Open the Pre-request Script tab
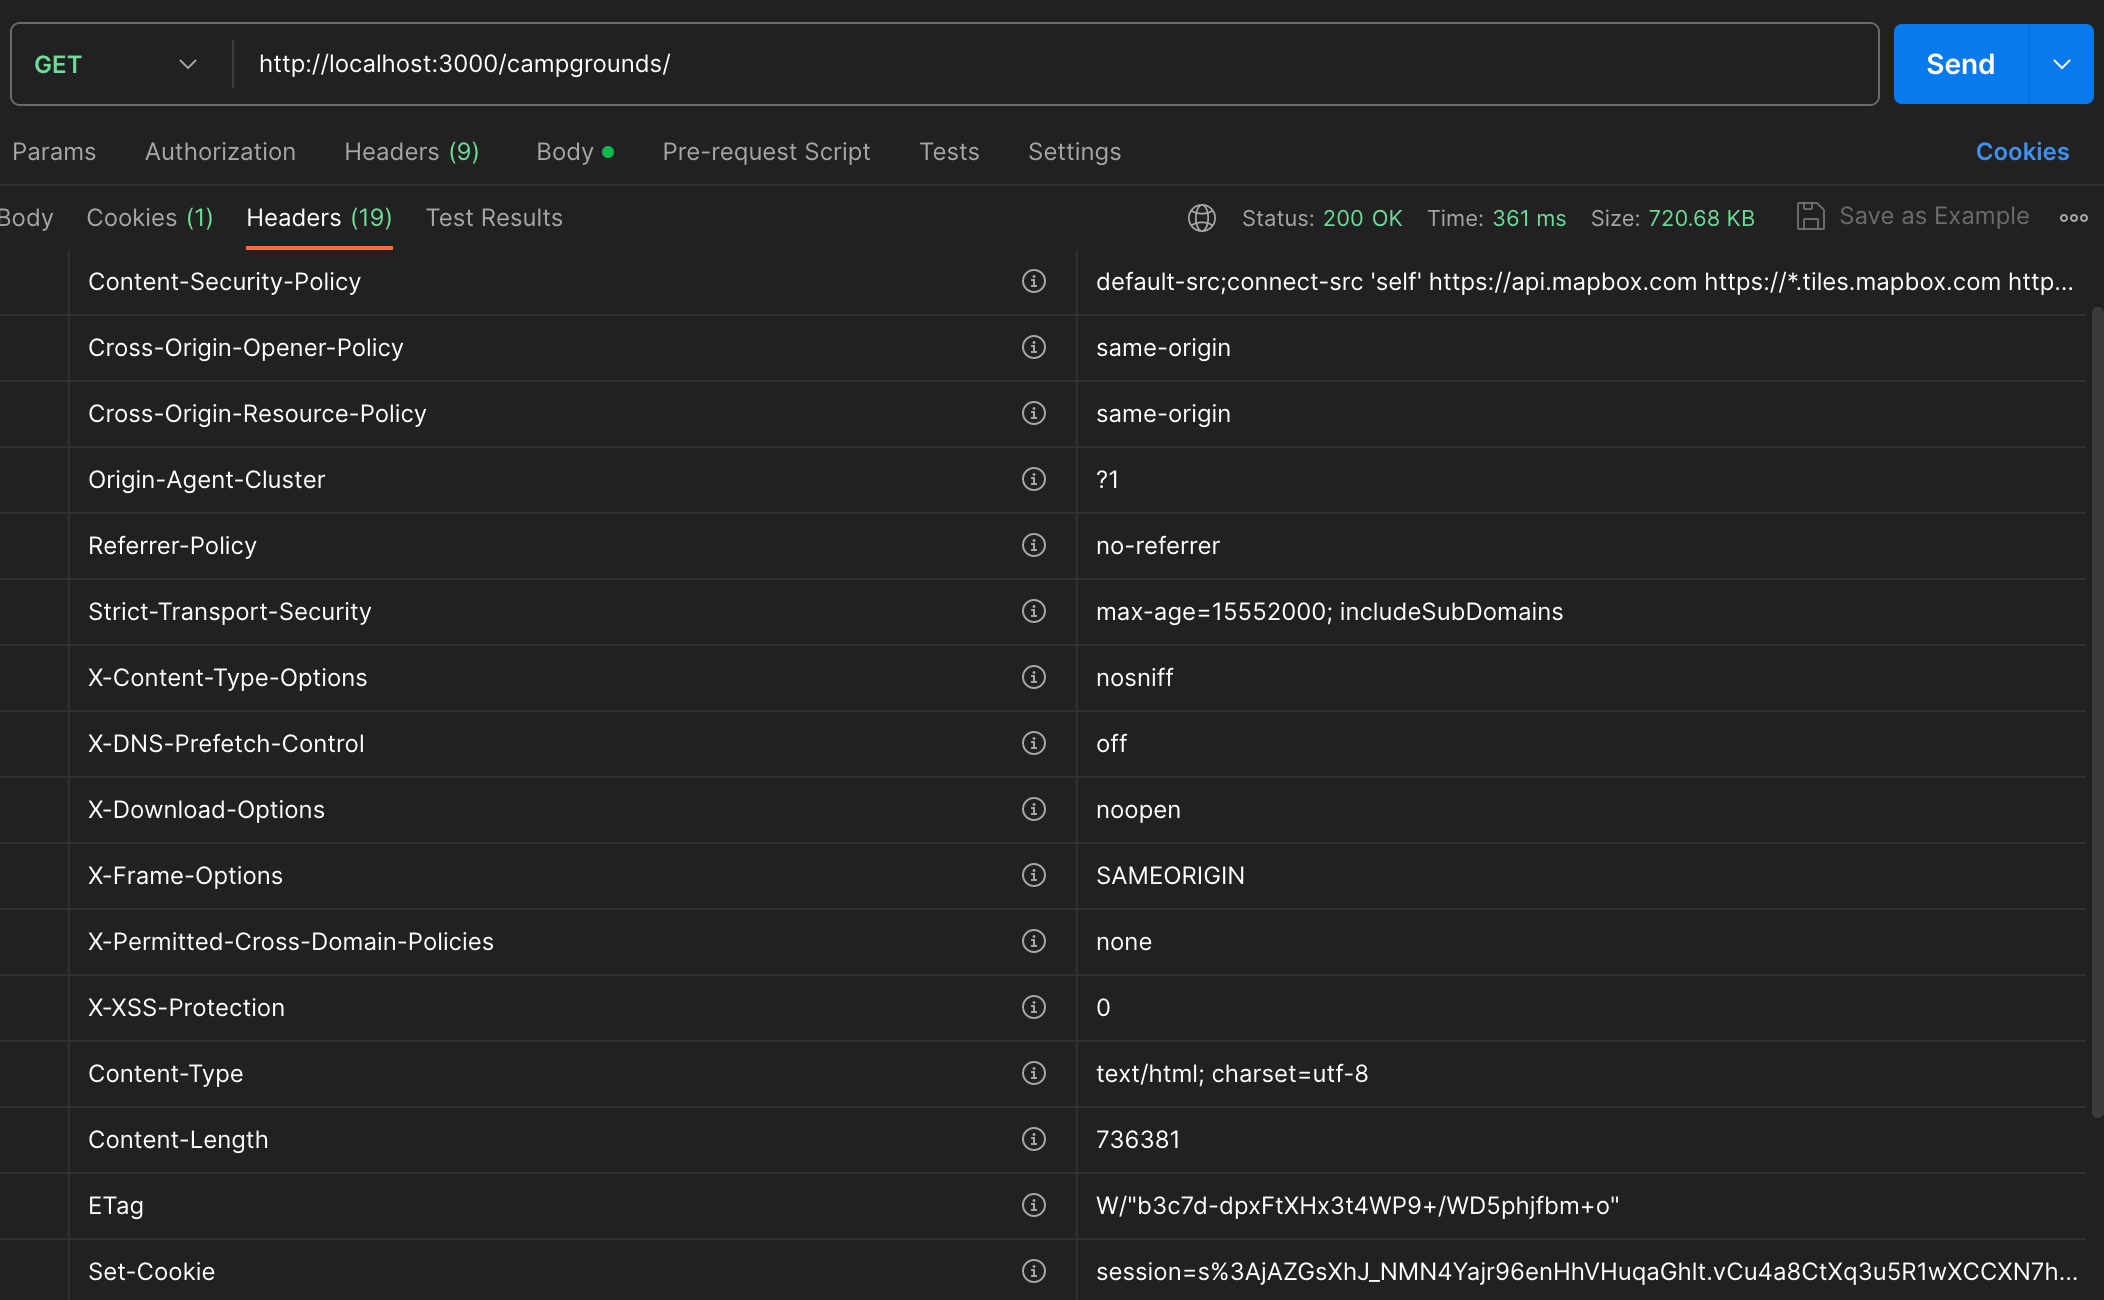The height and width of the screenshot is (1300, 2104). [x=766, y=152]
